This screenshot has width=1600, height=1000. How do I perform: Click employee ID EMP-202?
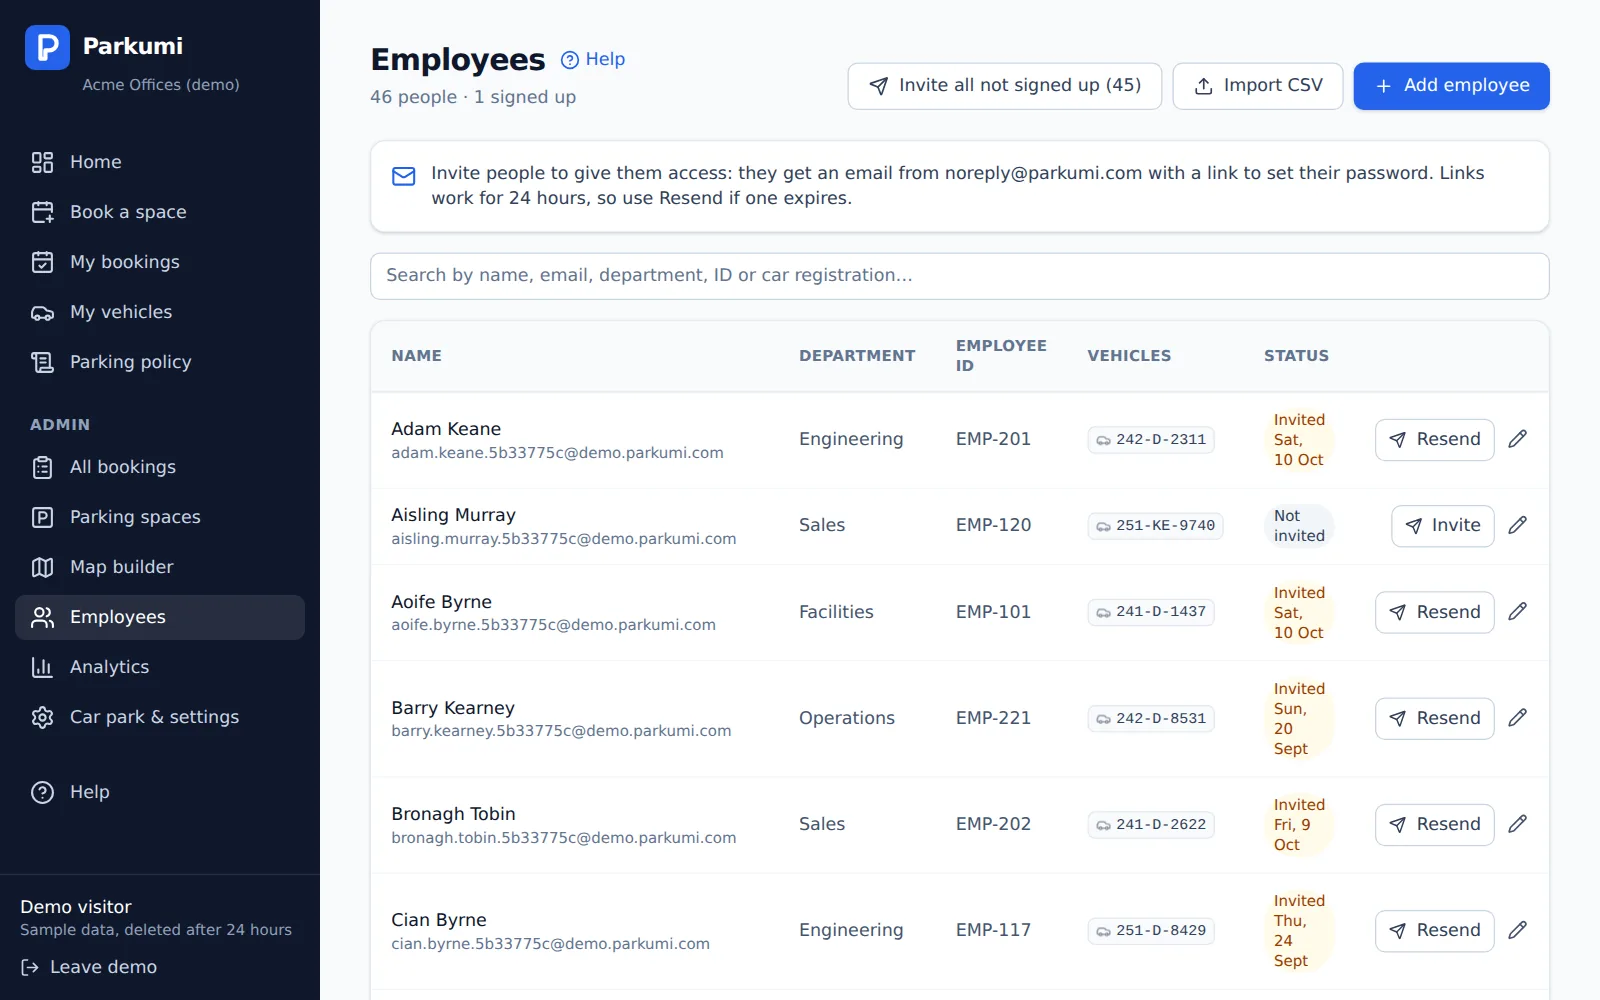pyautogui.click(x=993, y=824)
